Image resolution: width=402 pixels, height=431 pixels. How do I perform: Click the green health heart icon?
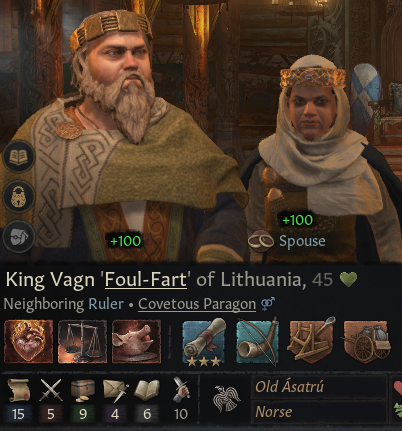[x=348, y=279]
